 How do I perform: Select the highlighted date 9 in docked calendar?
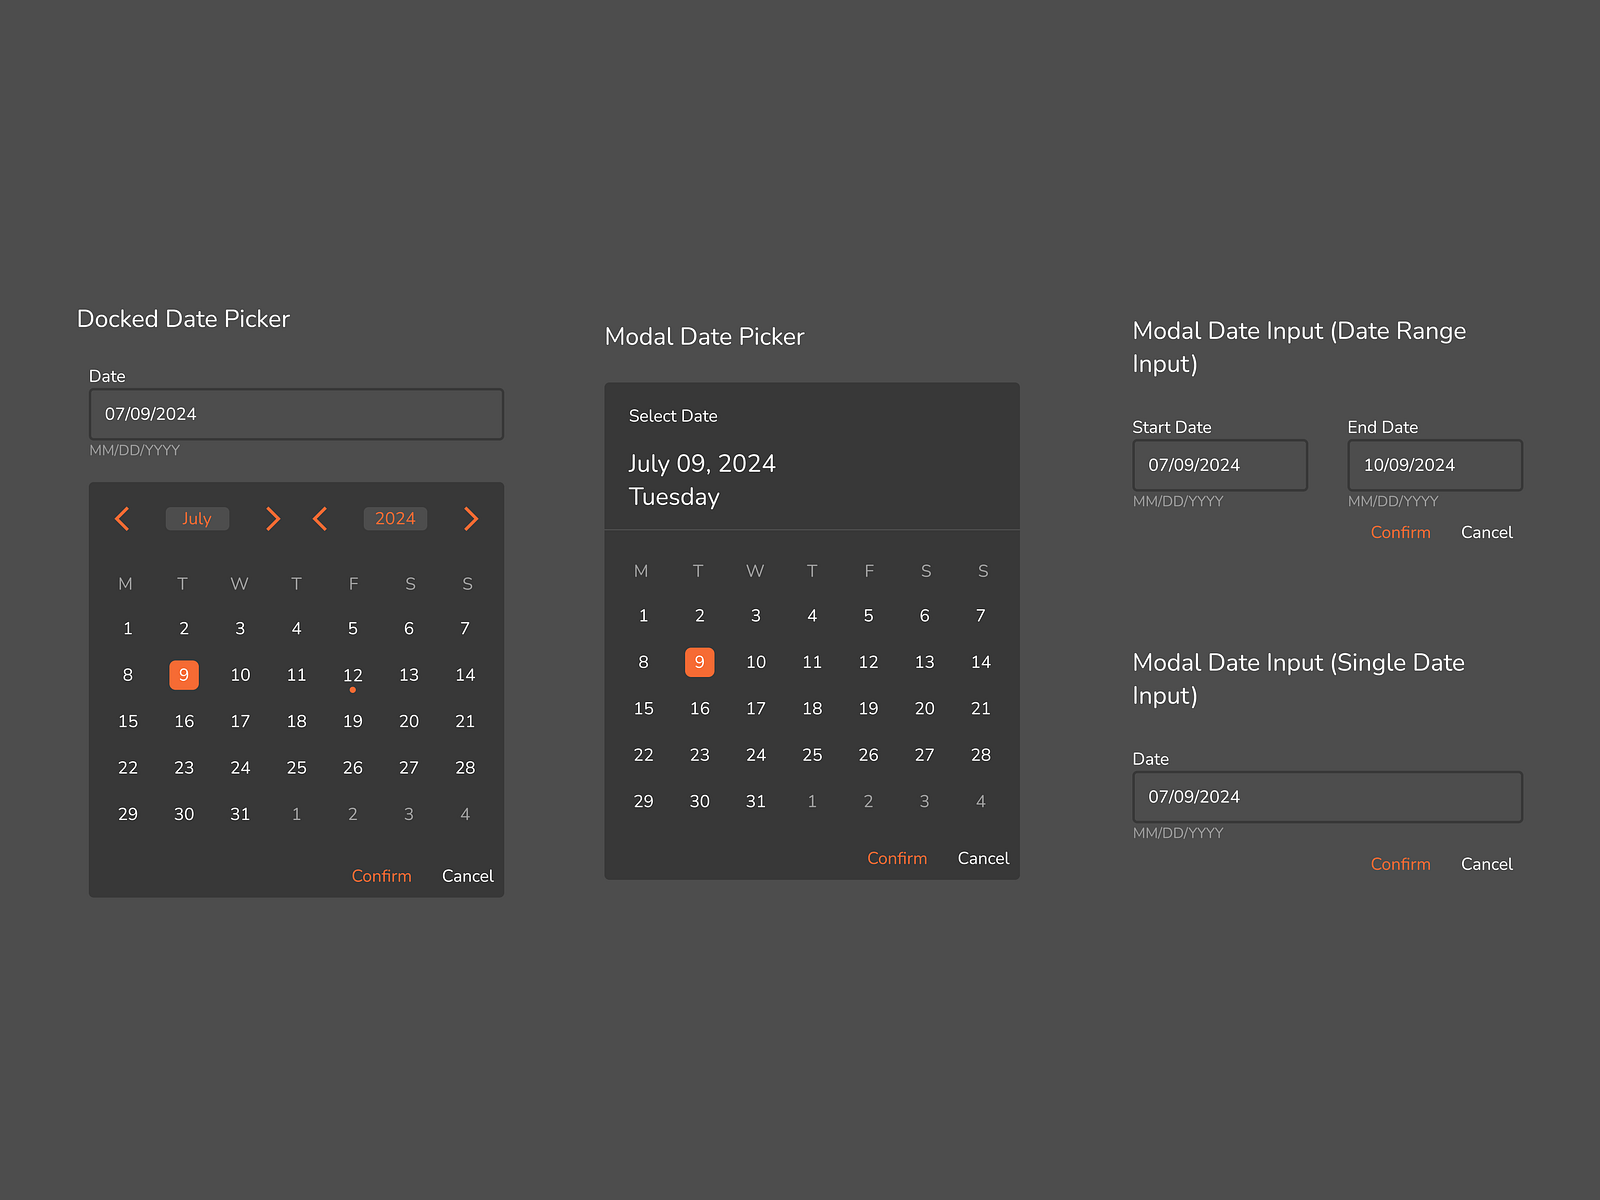click(184, 674)
